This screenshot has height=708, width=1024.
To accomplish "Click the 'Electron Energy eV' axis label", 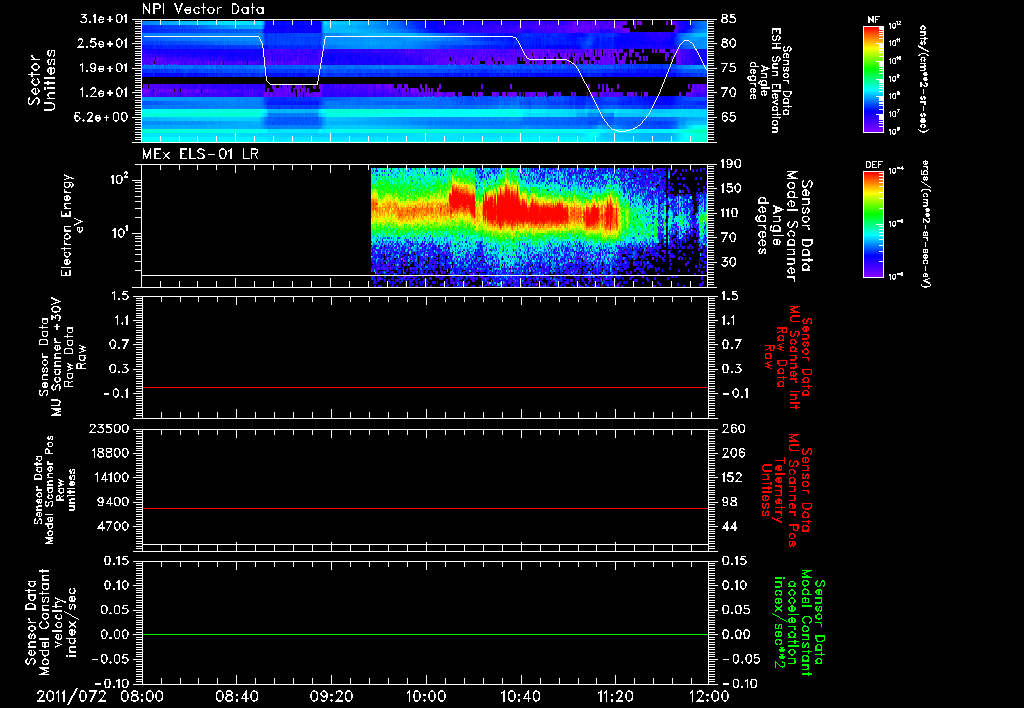I will click(71, 225).
